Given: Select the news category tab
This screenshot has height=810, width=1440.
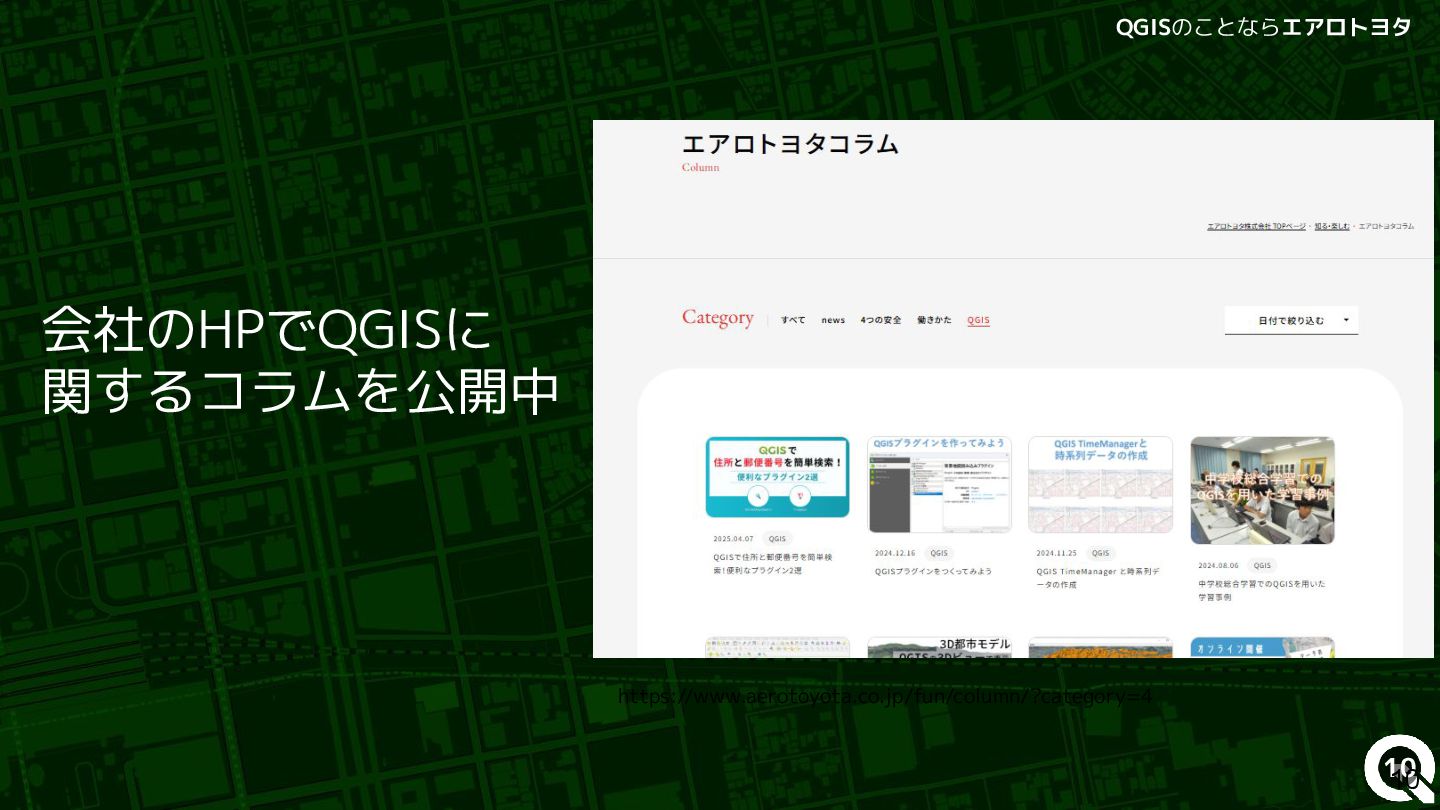Looking at the screenshot, I should click(833, 320).
